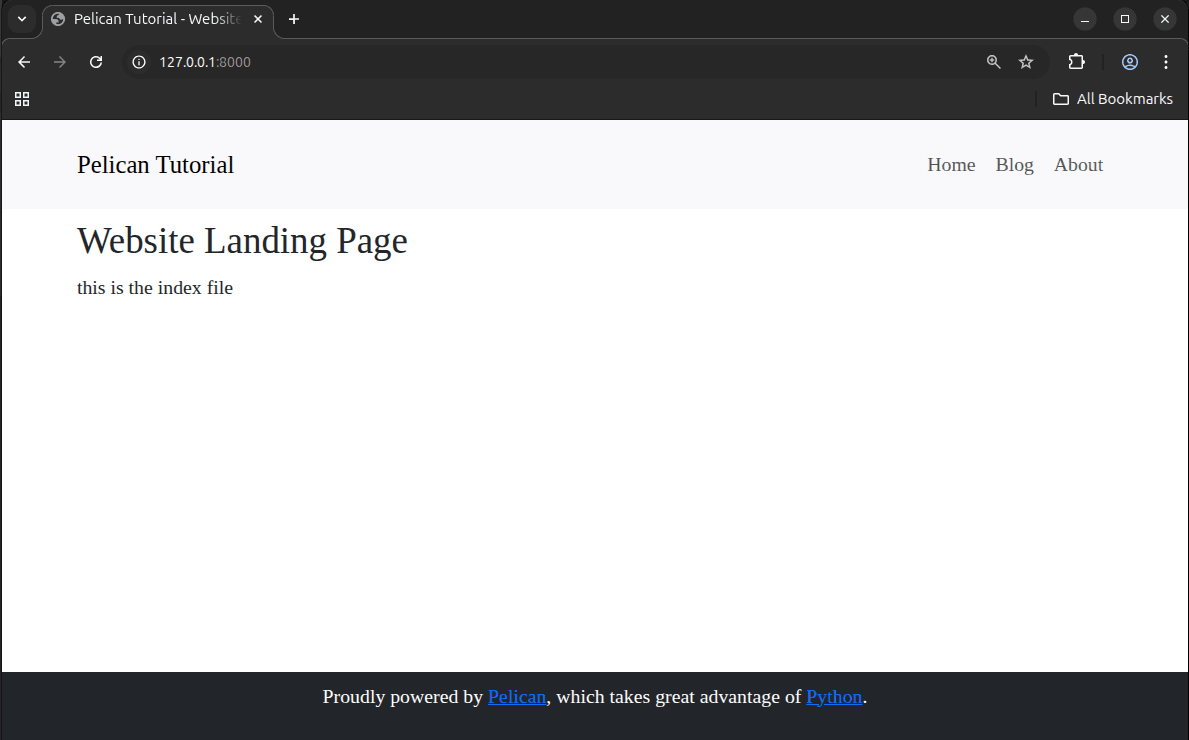The image size is (1189, 740).
Task: Open the zoom magnifier icon in address bar
Action: point(993,62)
